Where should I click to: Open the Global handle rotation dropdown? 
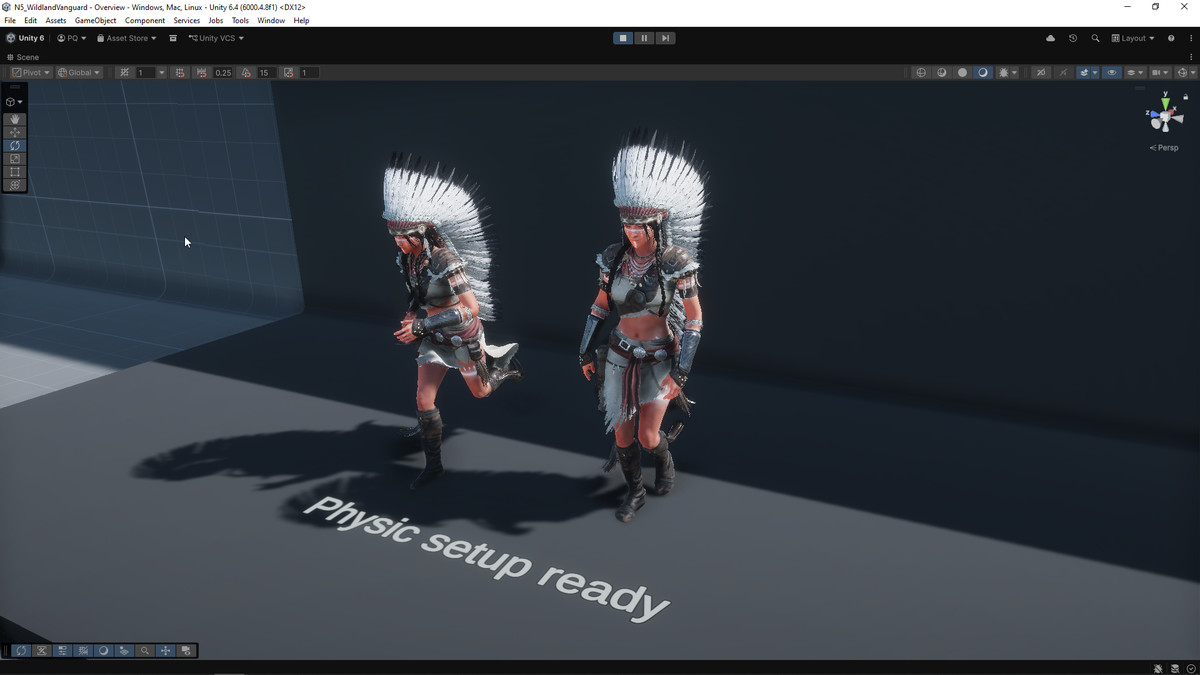coord(79,73)
